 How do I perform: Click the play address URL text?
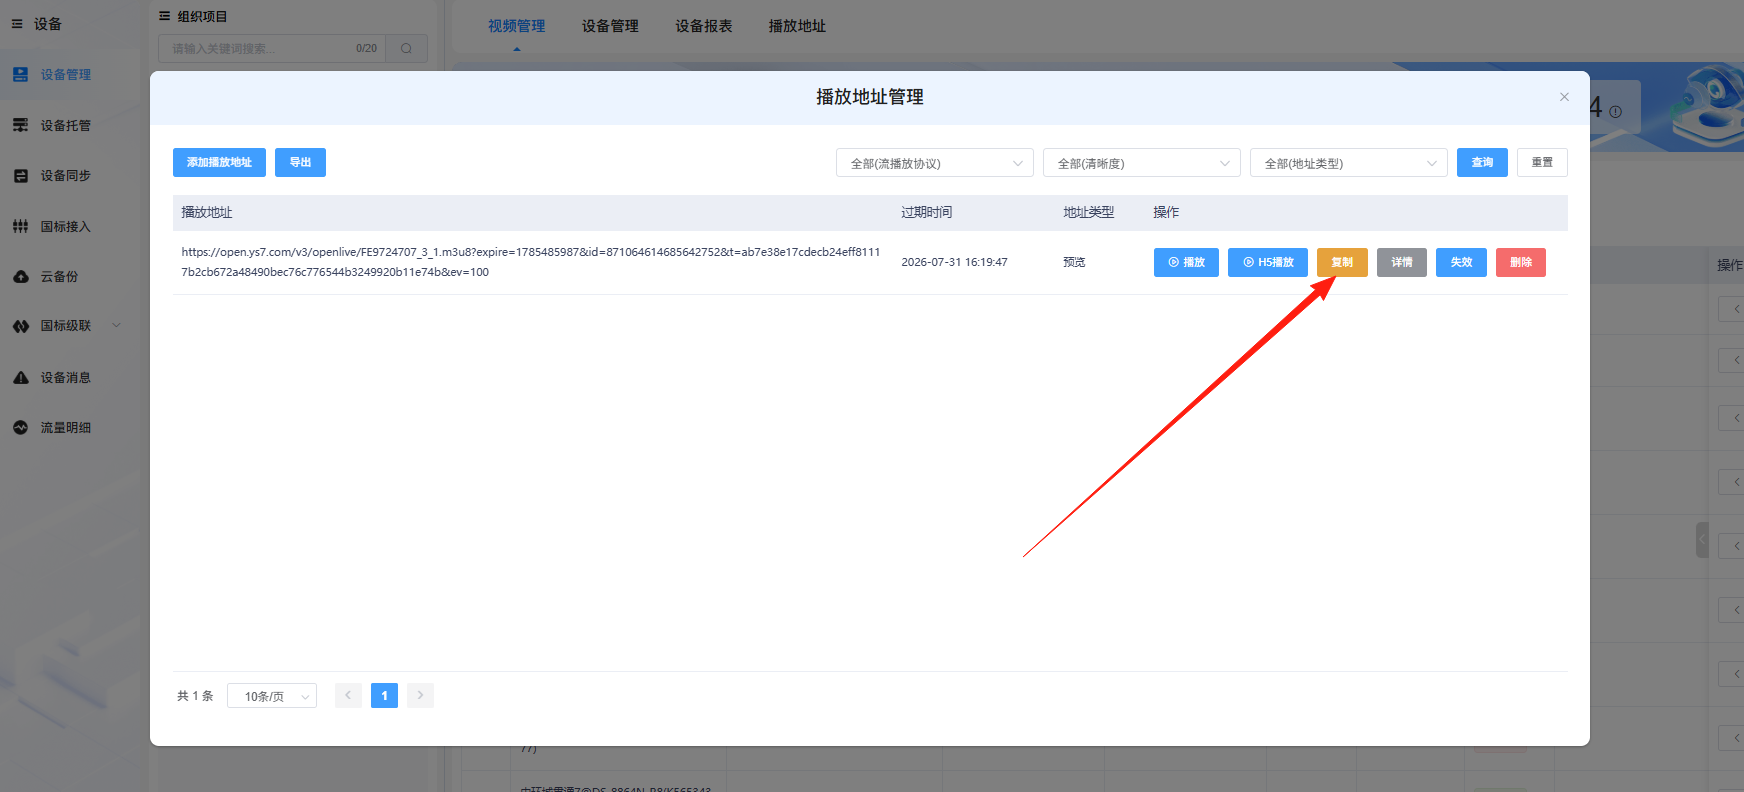[530, 262]
